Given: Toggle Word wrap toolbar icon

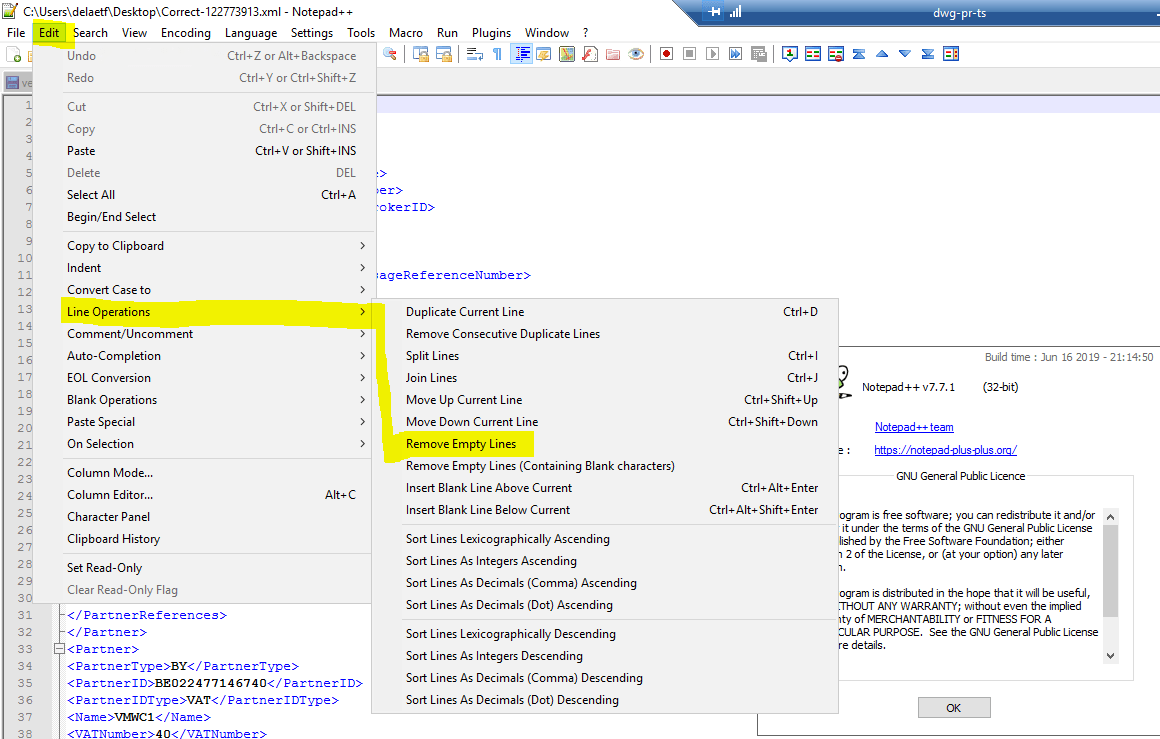Looking at the screenshot, I should click(x=475, y=54).
